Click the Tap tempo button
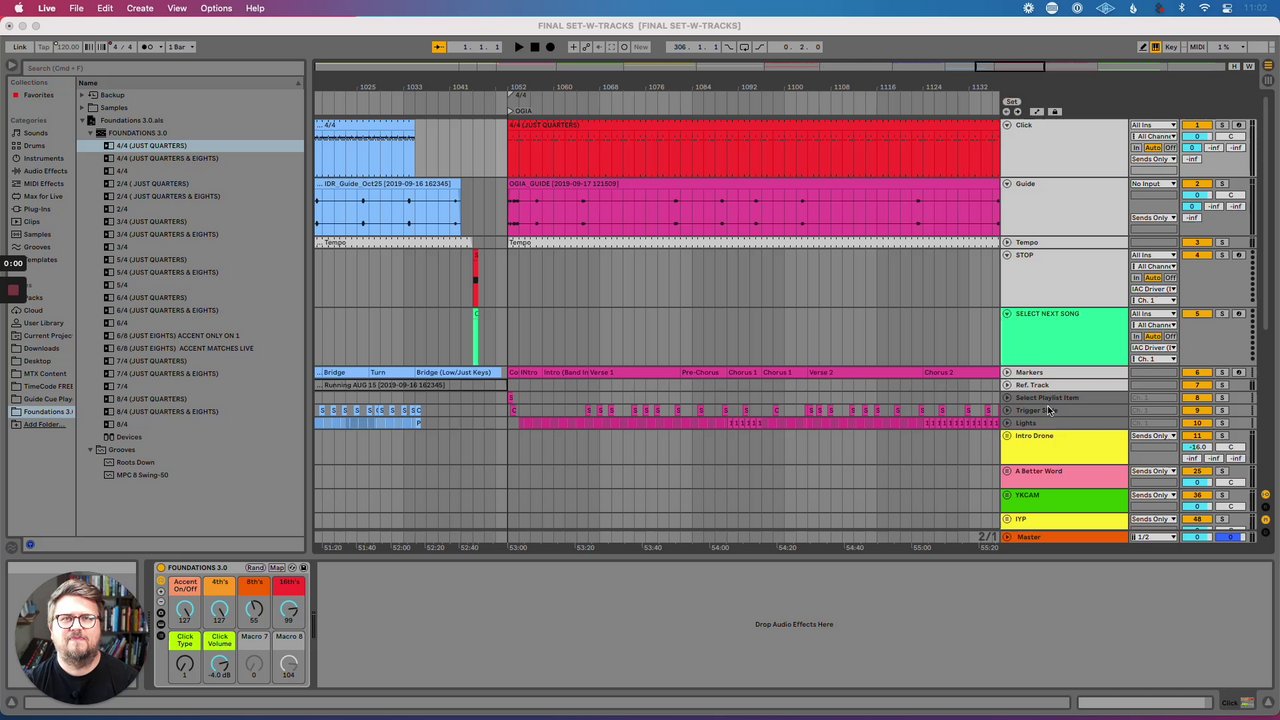The image size is (1280, 720). click(44, 47)
